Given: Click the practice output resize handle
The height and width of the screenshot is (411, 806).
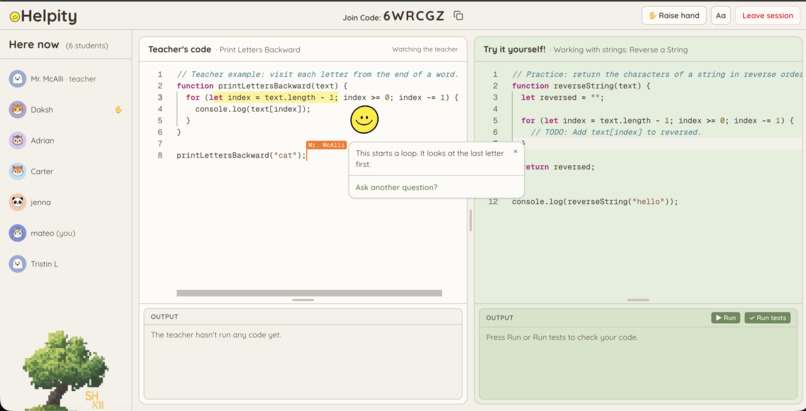Looking at the screenshot, I should tap(638, 300).
